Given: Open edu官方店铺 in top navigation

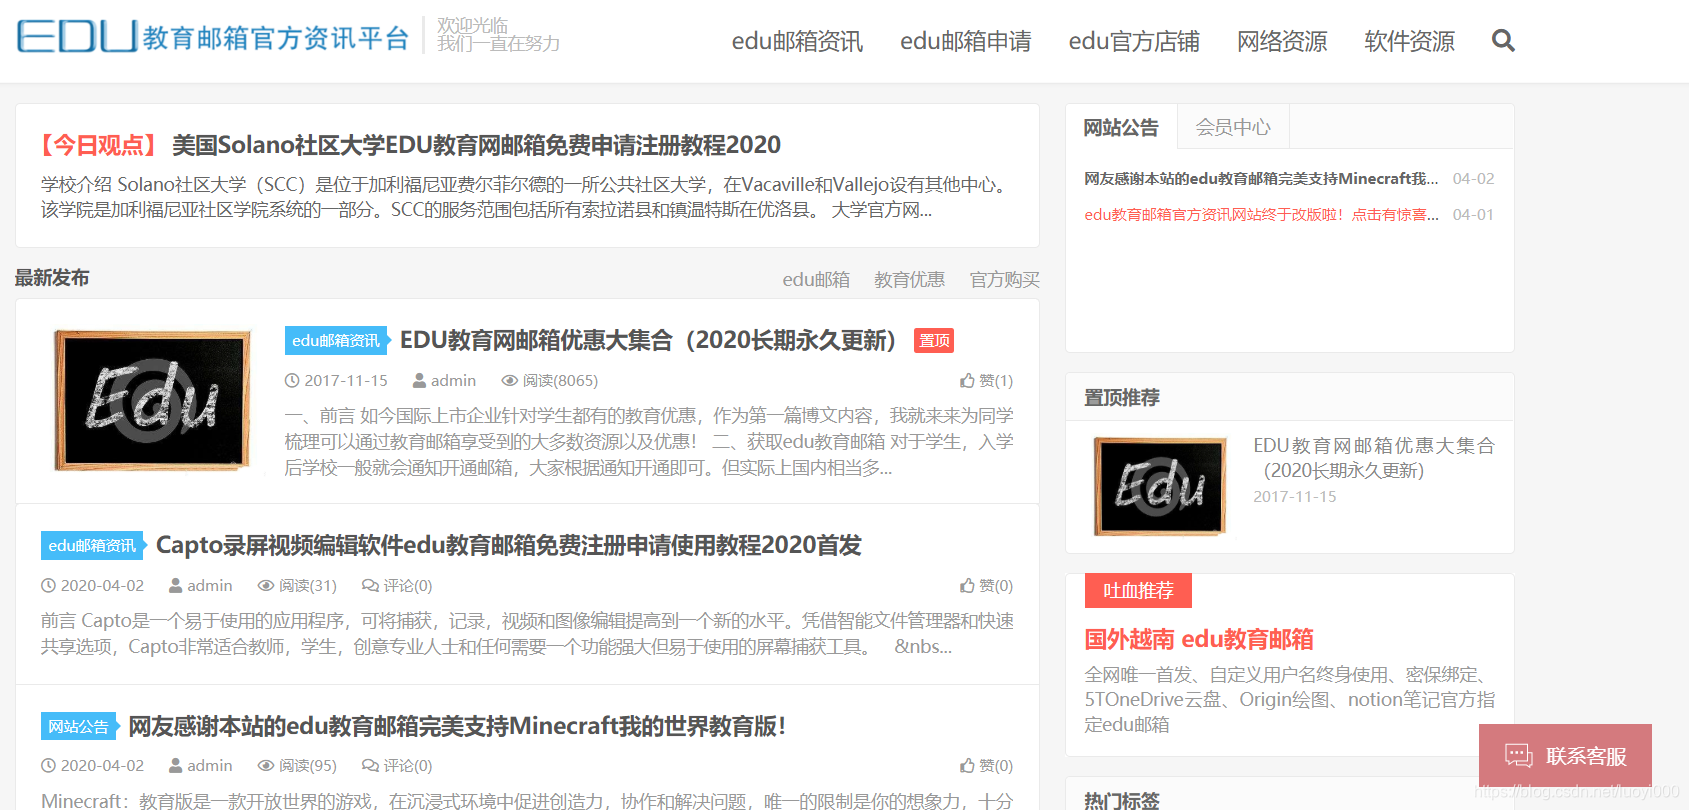Looking at the screenshot, I should pyautogui.click(x=1134, y=41).
